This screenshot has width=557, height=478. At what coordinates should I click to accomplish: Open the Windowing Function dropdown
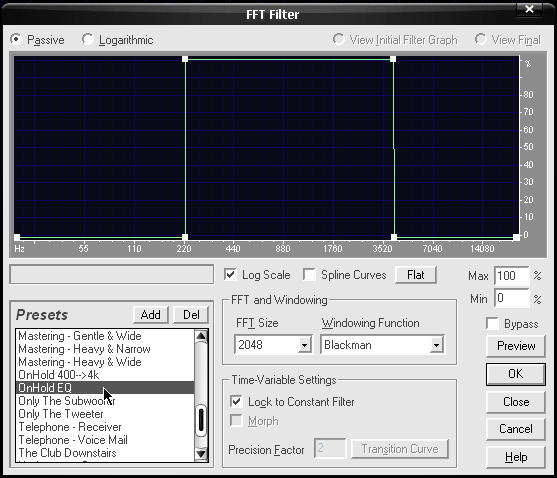437,344
